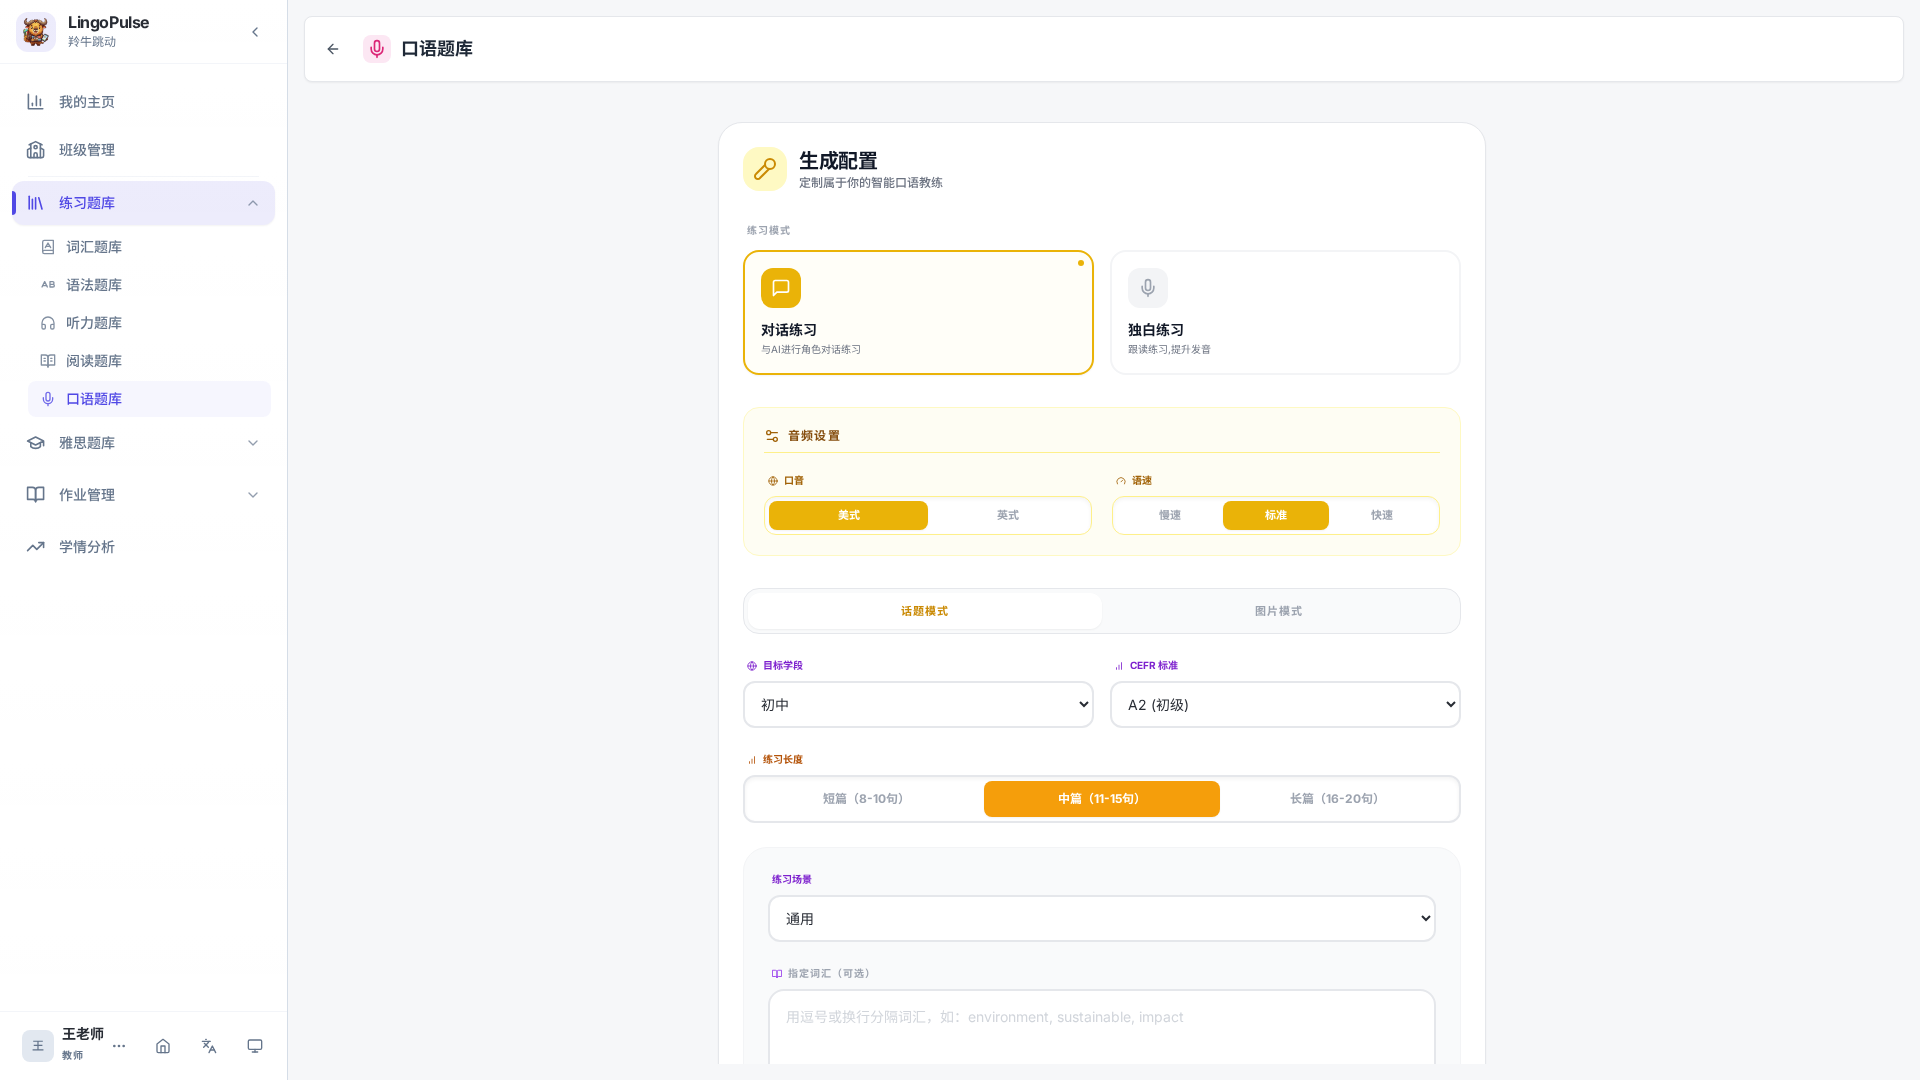Select 短篇（8-10句）practice length
Image resolution: width=1920 pixels, height=1080 pixels.
tap(864, 799)
